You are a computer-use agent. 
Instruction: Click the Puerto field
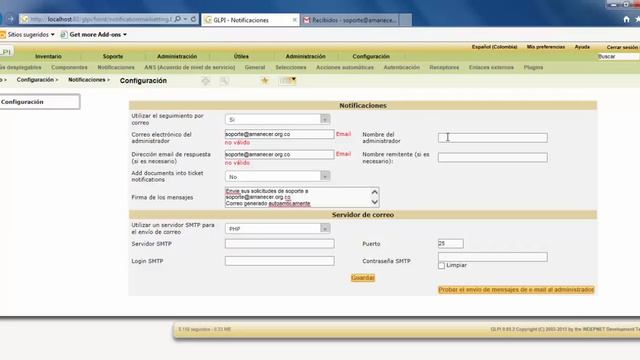(x=450, y=244)
